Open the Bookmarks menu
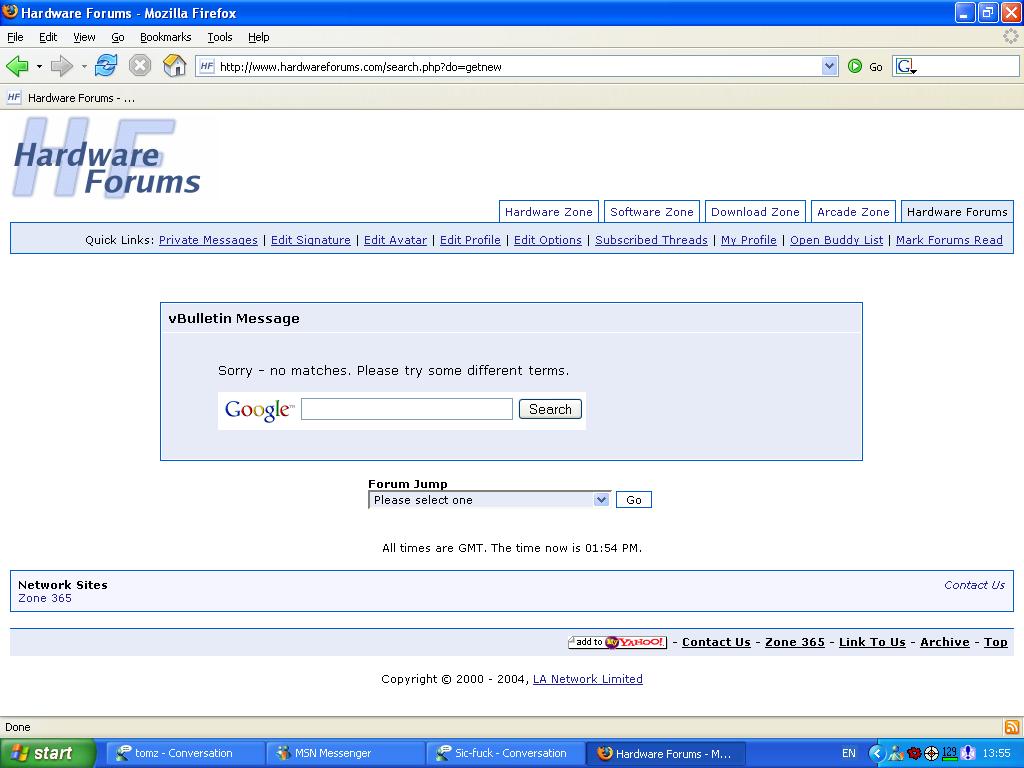The image size is (1024, 768). click(x=165, y=37)
